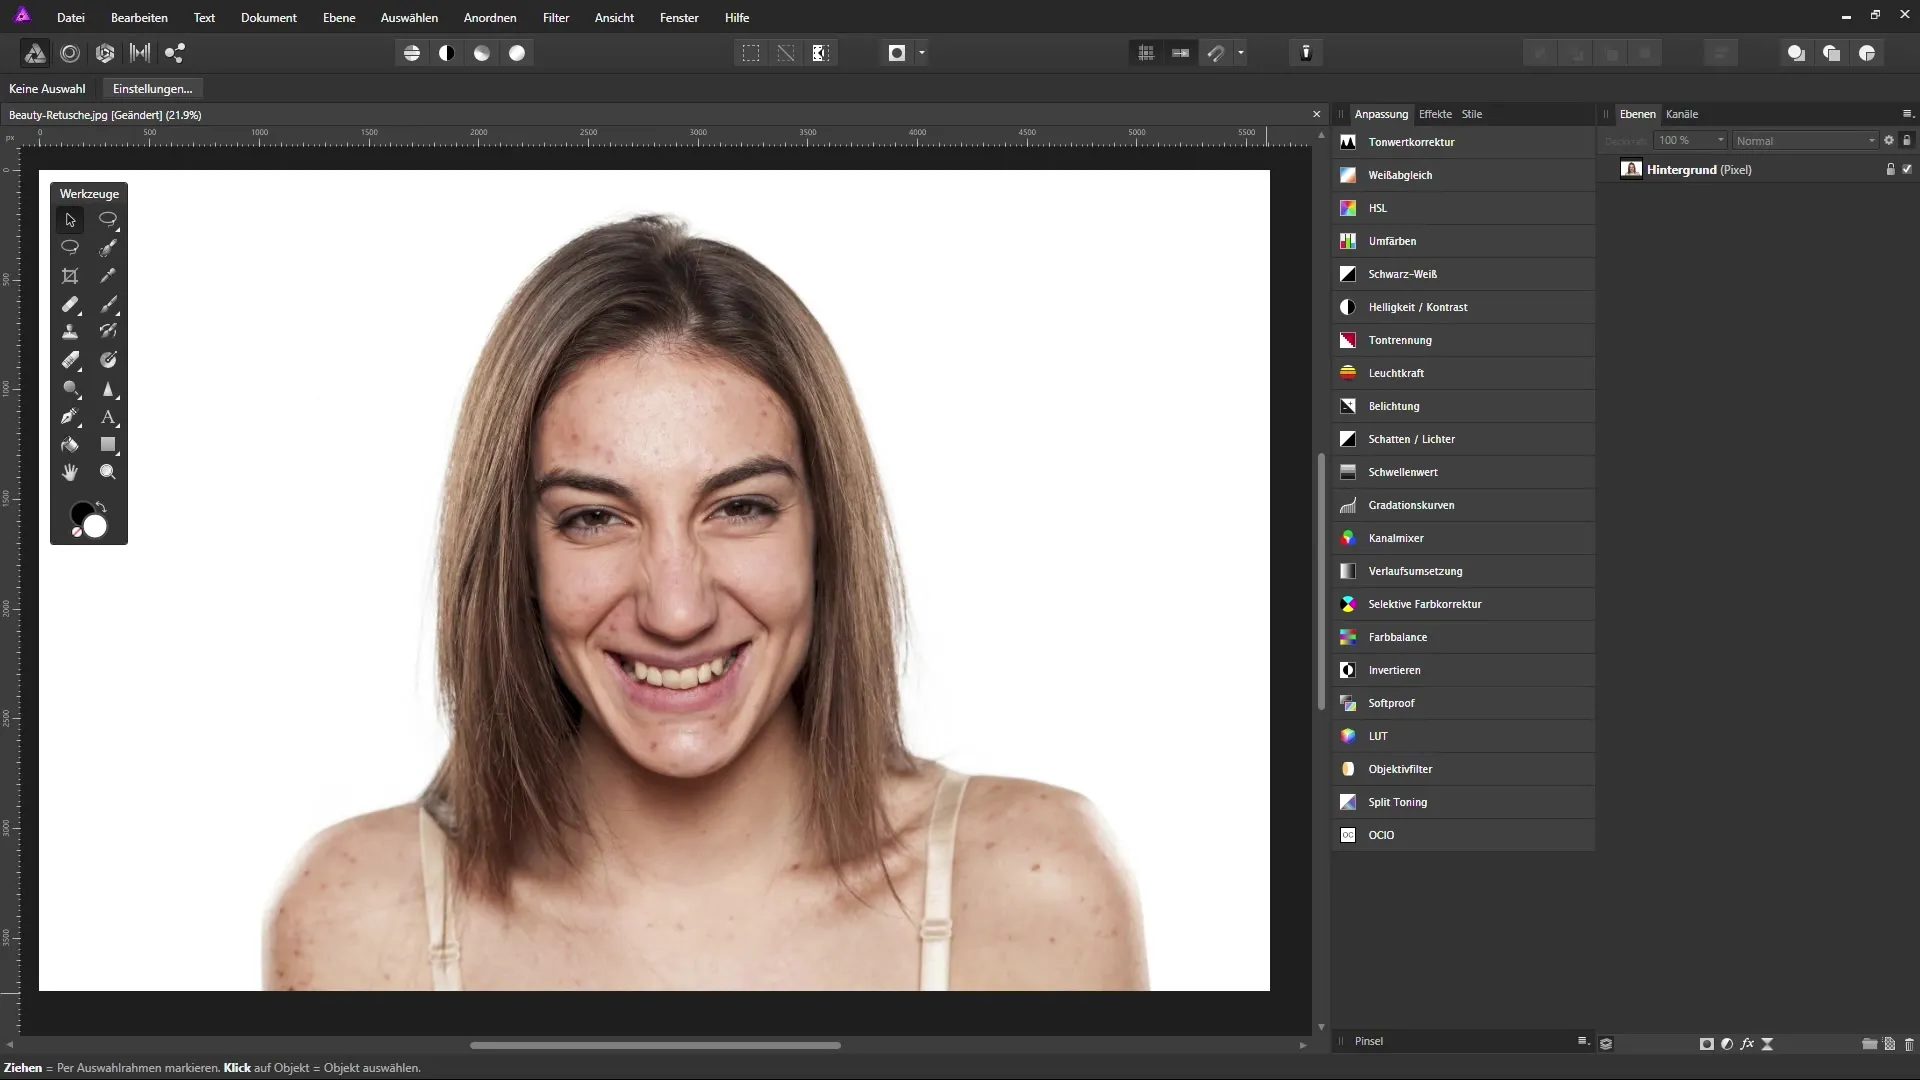
Task: Switch to the Tone Mapping persona
Action: pos(140,53)
